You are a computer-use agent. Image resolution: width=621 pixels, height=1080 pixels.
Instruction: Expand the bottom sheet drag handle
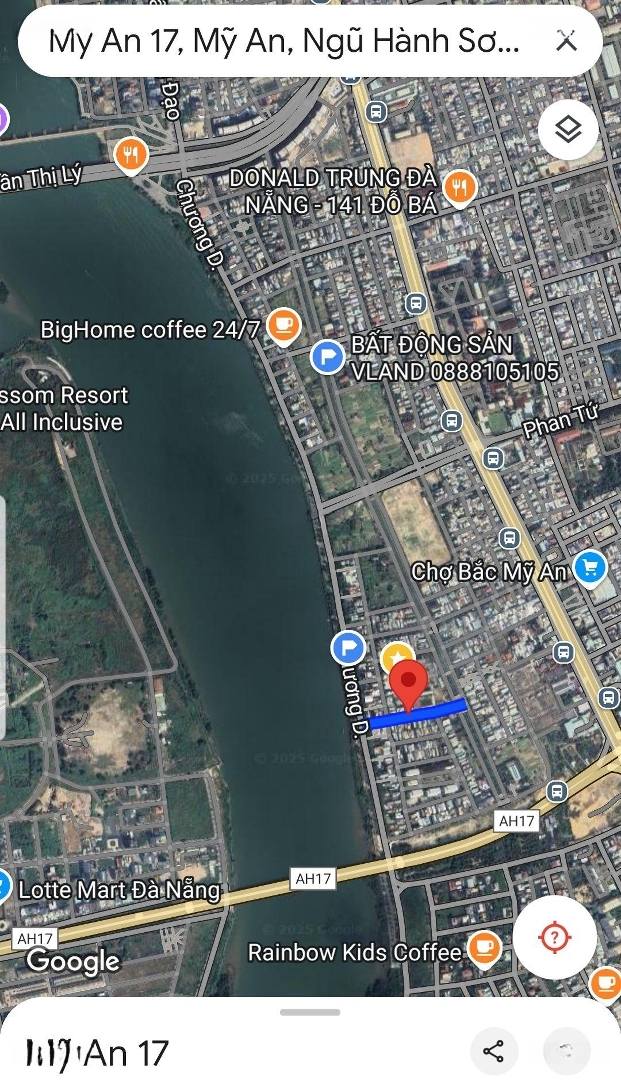coord(310,1012)
